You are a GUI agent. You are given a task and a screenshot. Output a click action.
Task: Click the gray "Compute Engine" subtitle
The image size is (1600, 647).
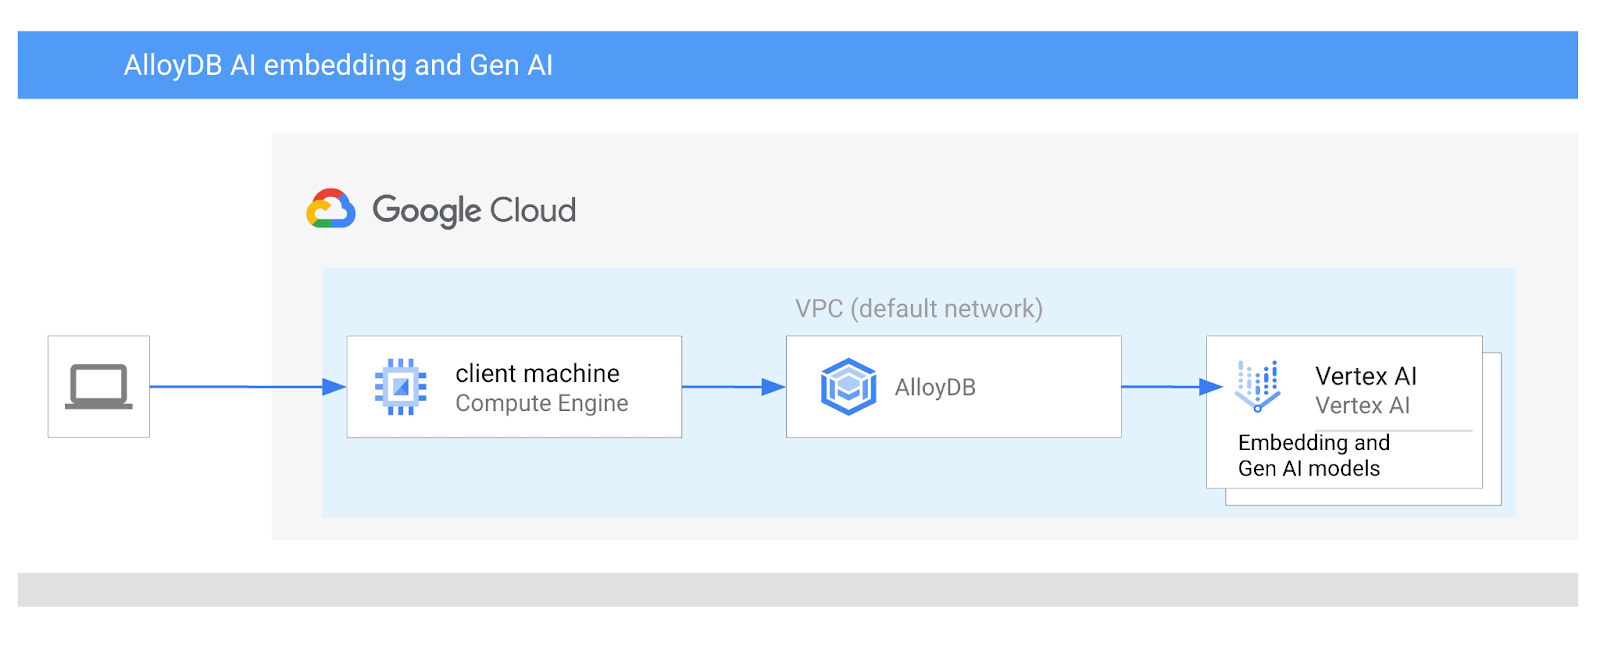click(542, 403)
